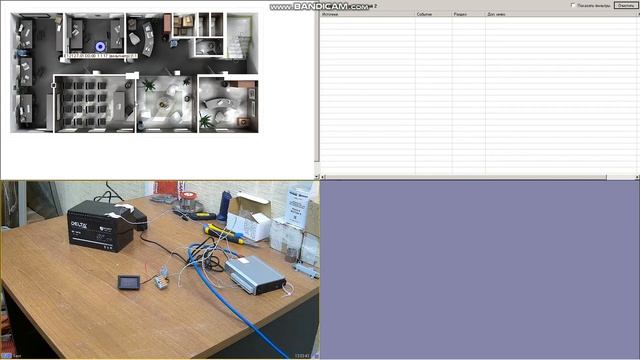Select the empty purple camera cell

480,270
